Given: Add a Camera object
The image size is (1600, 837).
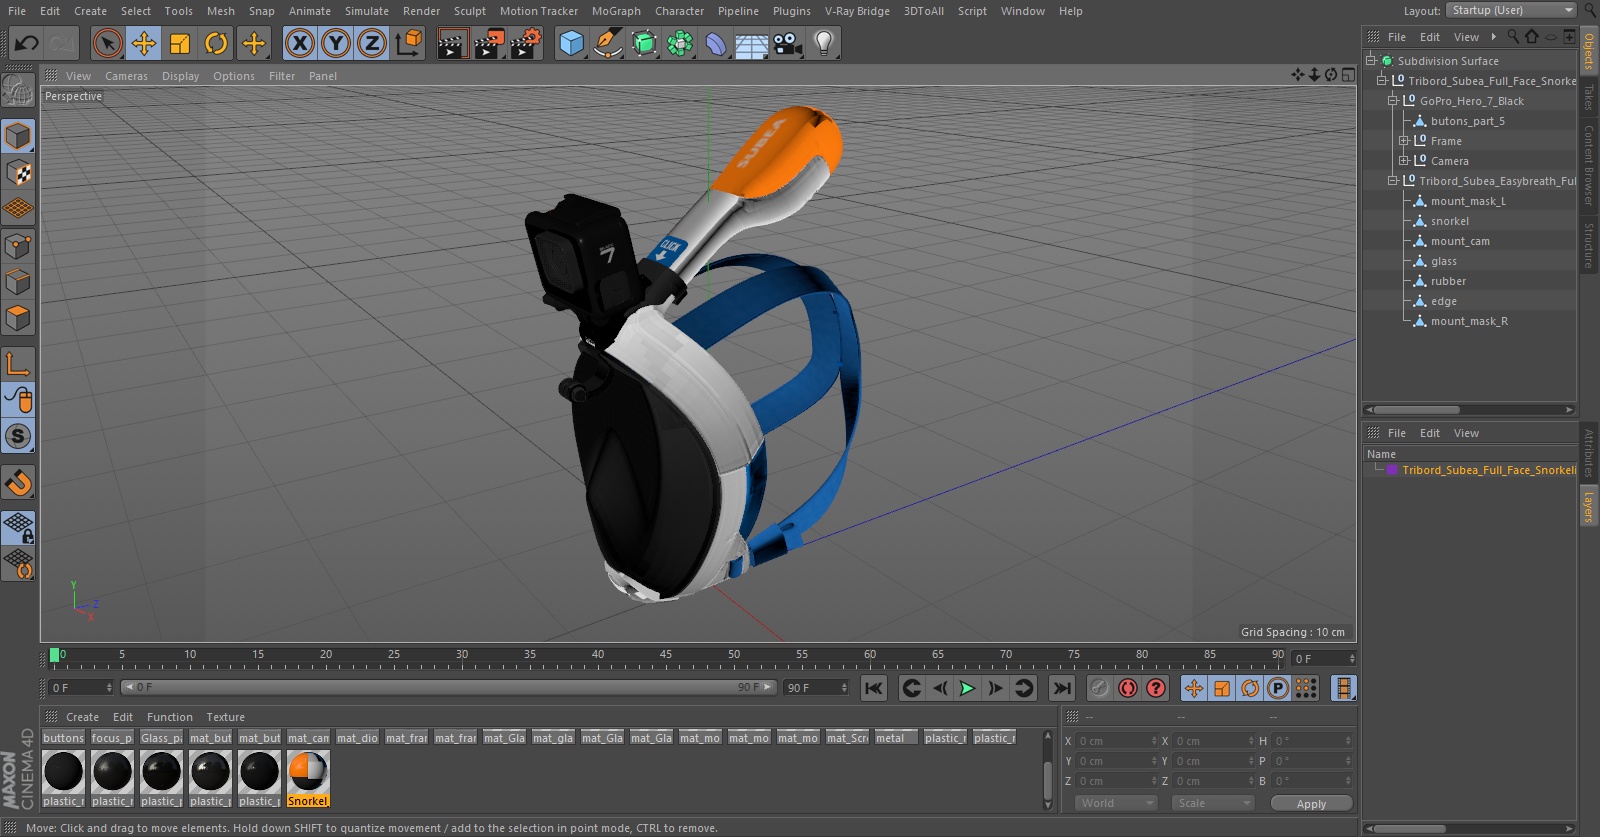Looking at the screenshot, I should point(788,43).
